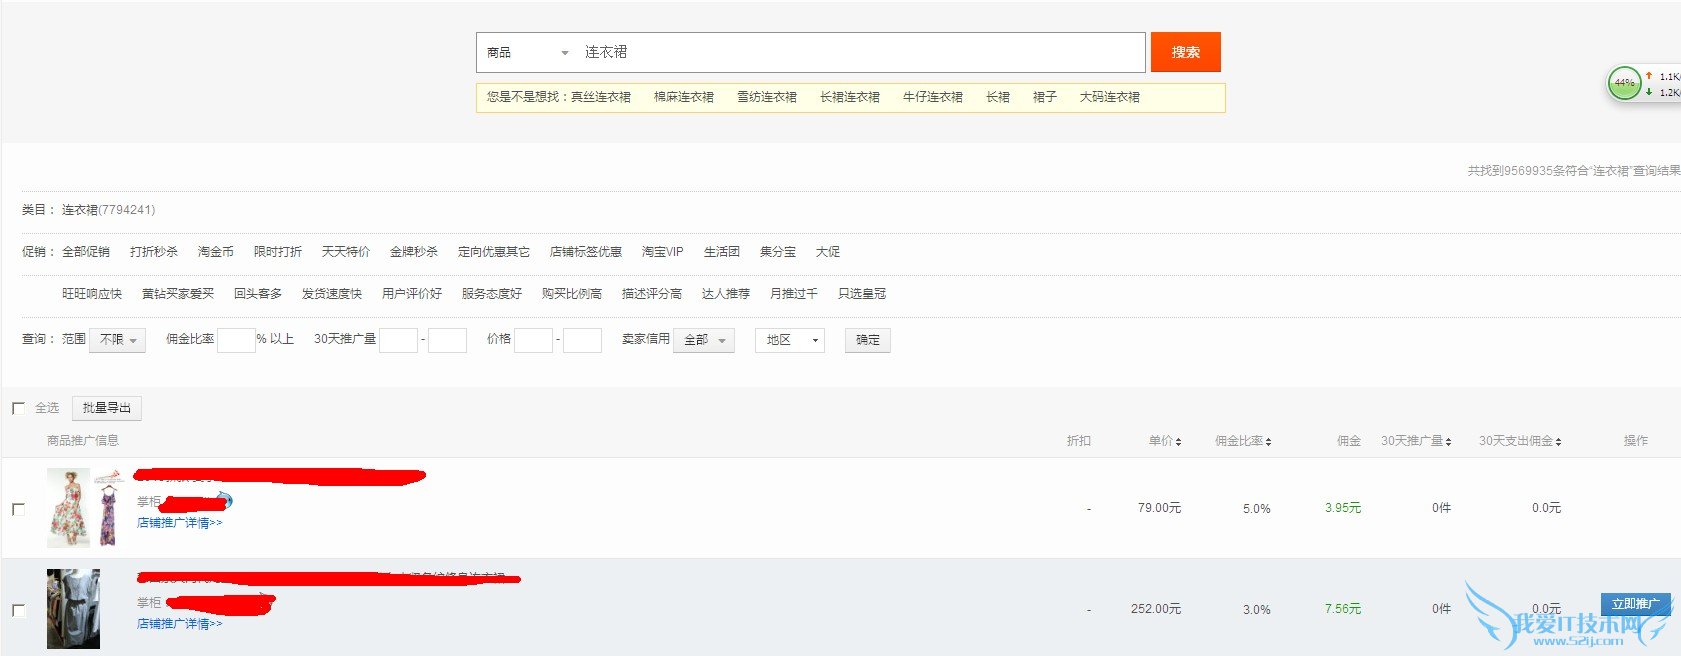Screen dimensions: 1681x656
Task: Click the 7.56元 commission value
Action: [x=1343, y=609]
